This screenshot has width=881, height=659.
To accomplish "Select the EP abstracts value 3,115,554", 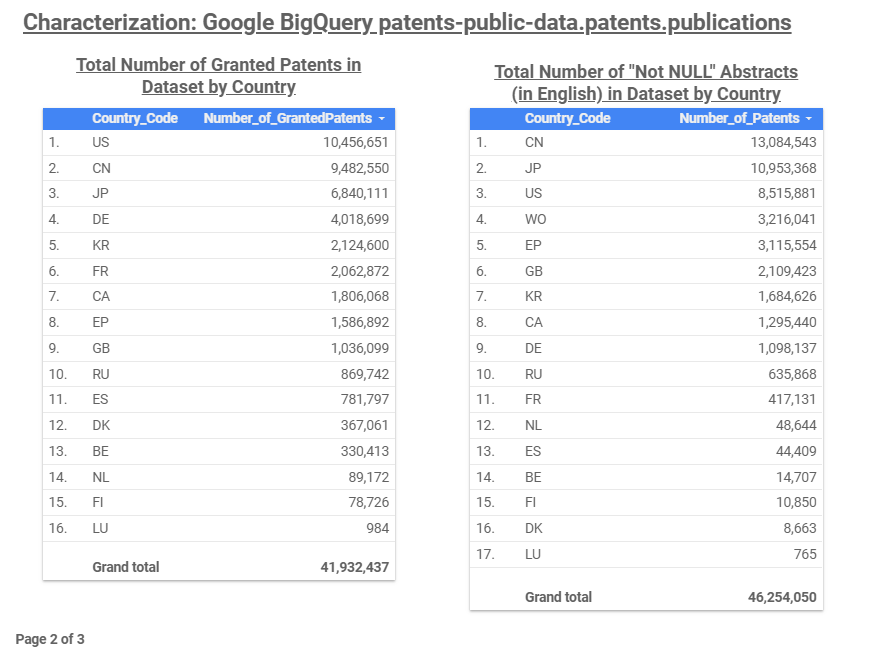I will click(x=787, y=245).
